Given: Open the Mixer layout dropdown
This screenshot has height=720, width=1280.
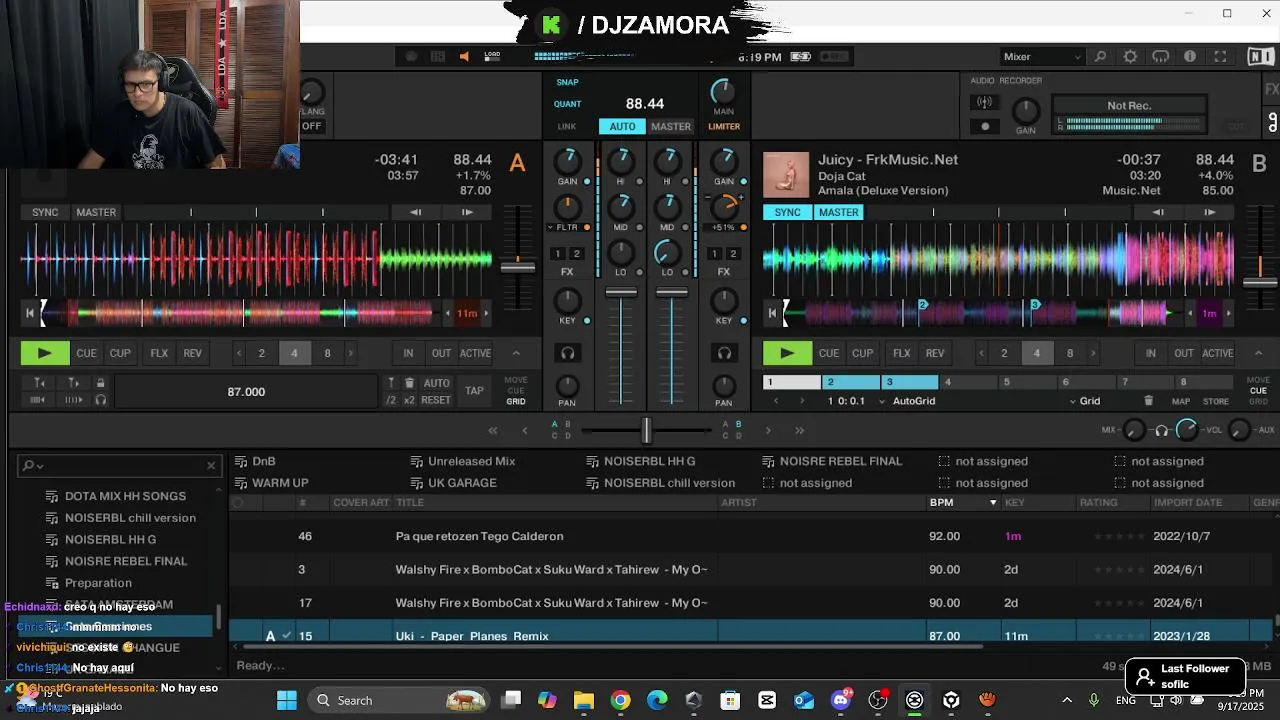Looking at the screenshot, I should [x=1042, y=57].
